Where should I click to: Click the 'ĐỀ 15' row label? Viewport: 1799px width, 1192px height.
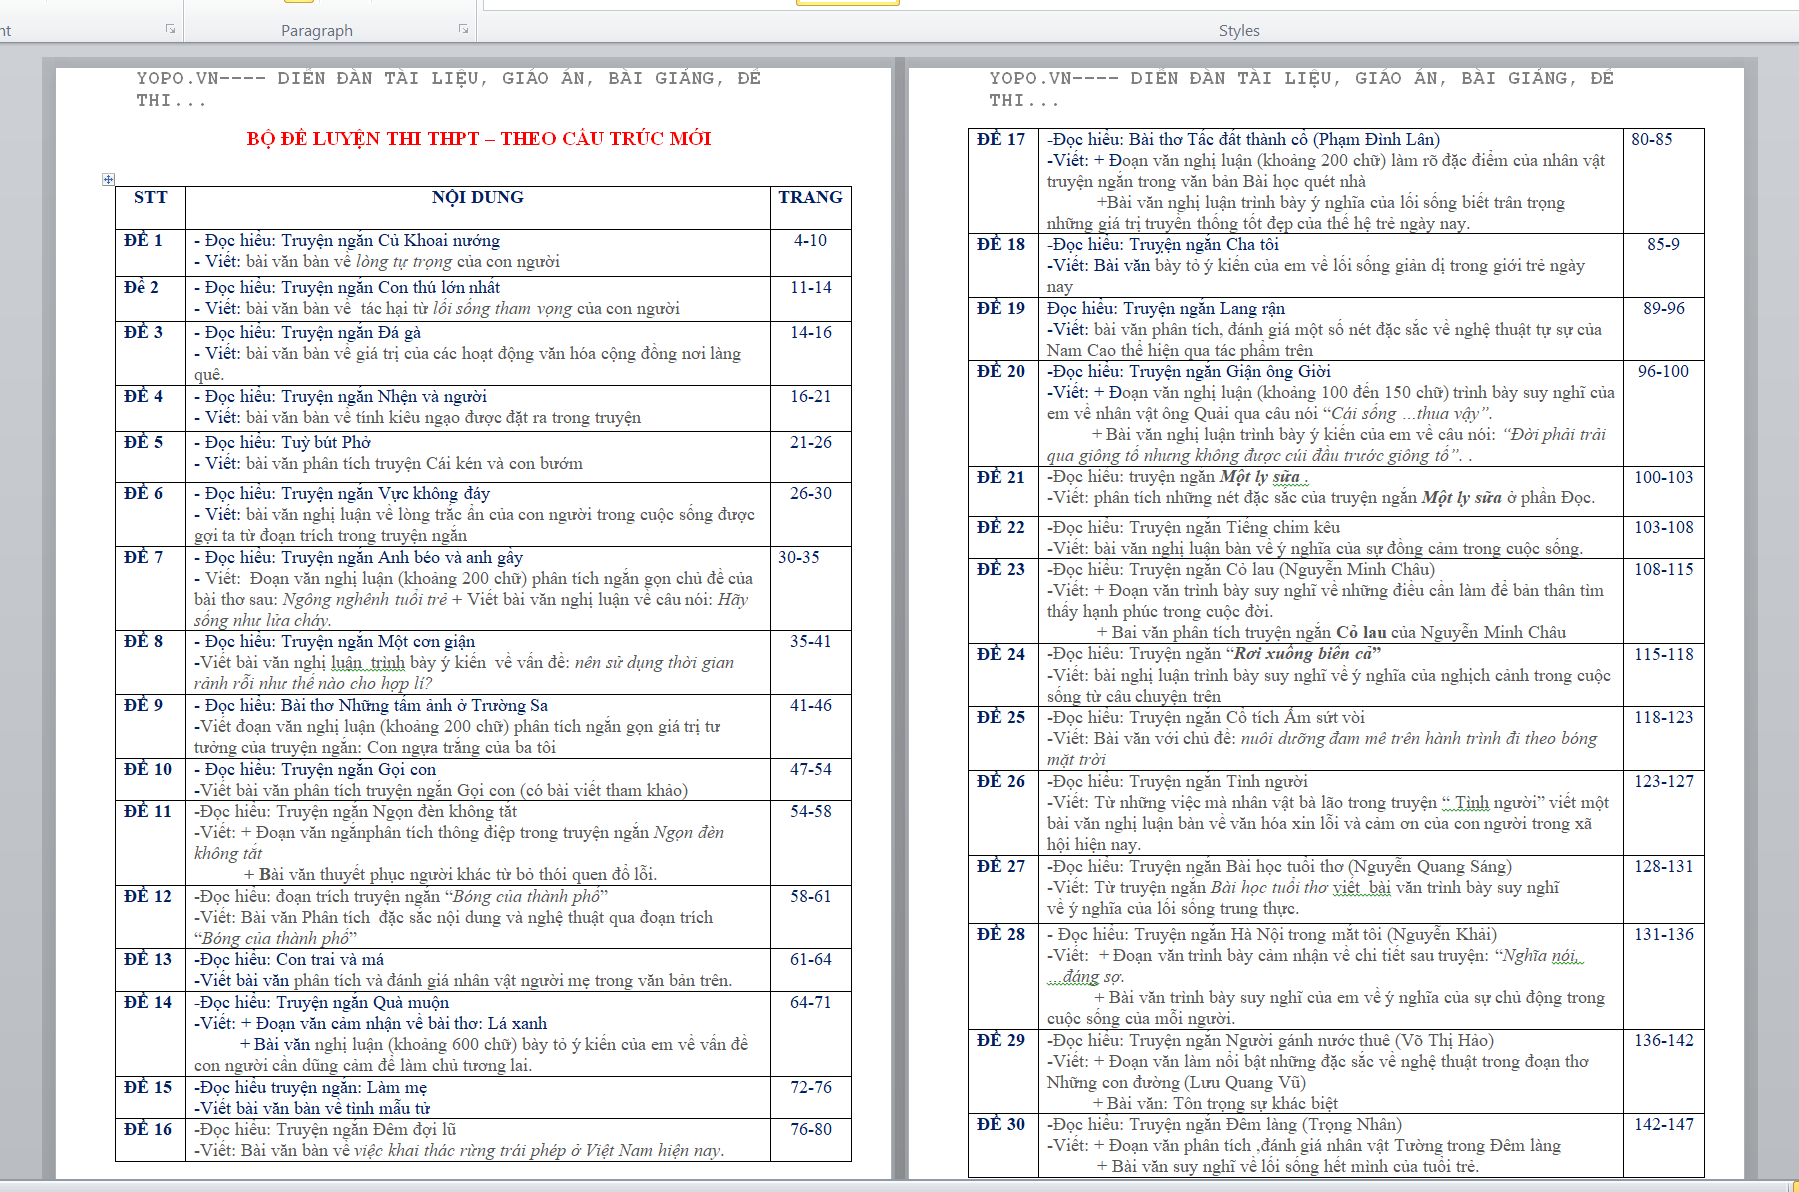pyautogui.click(x=148, y=1087)
